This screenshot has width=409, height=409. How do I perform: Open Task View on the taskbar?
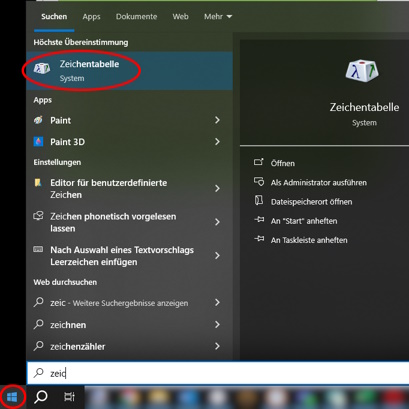coord(69,397)
